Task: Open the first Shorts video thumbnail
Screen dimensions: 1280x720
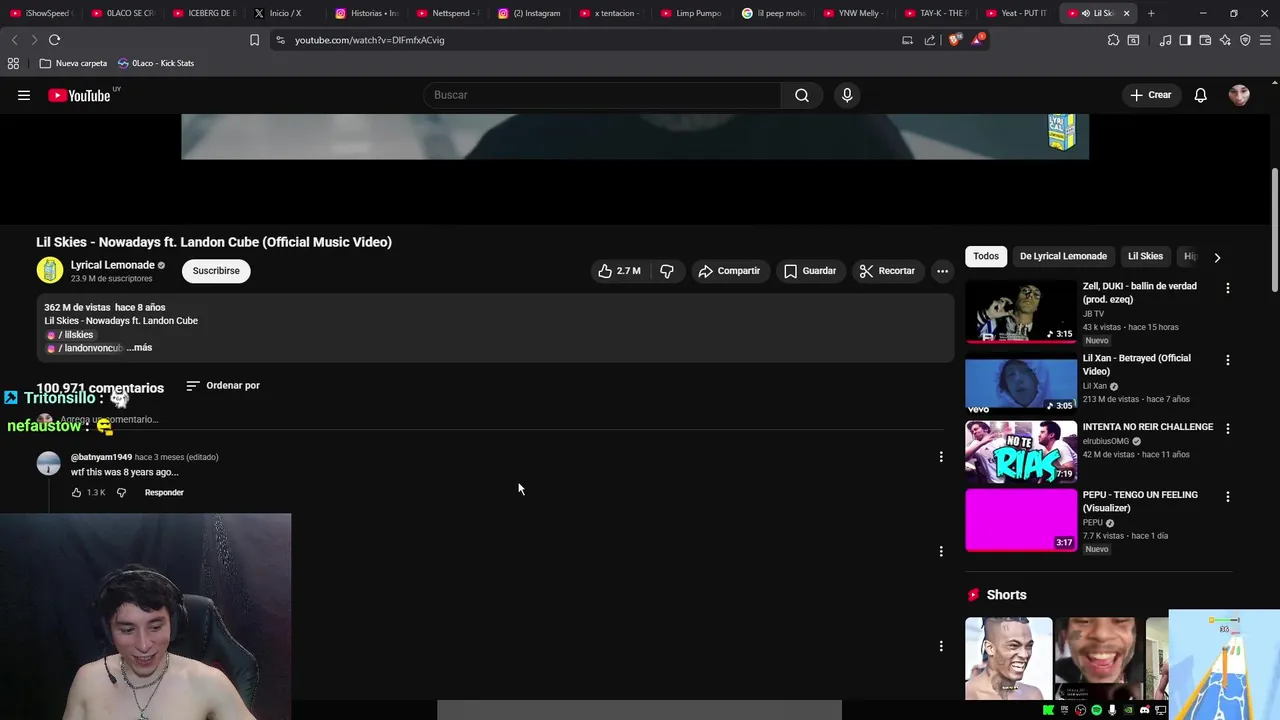Action: click(1008, 658)
